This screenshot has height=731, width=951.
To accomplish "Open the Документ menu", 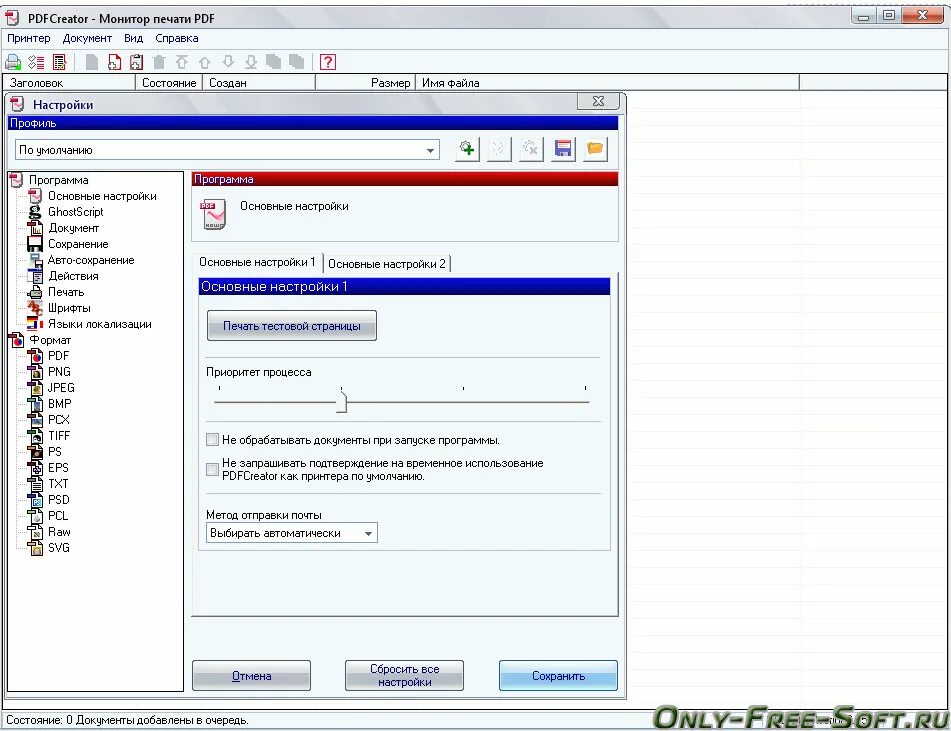I will pyautogui.click(x=87, y=38).
